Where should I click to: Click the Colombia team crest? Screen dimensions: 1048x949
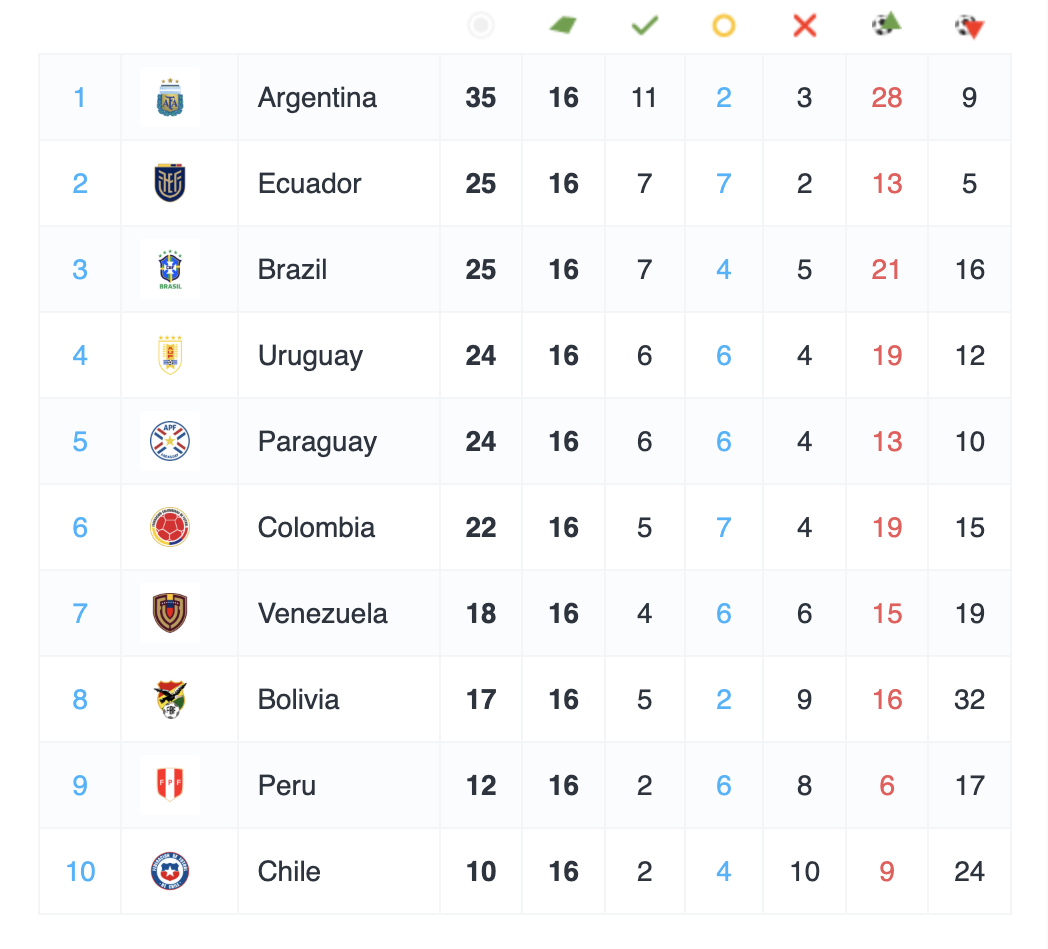click(x=170, y=528)
